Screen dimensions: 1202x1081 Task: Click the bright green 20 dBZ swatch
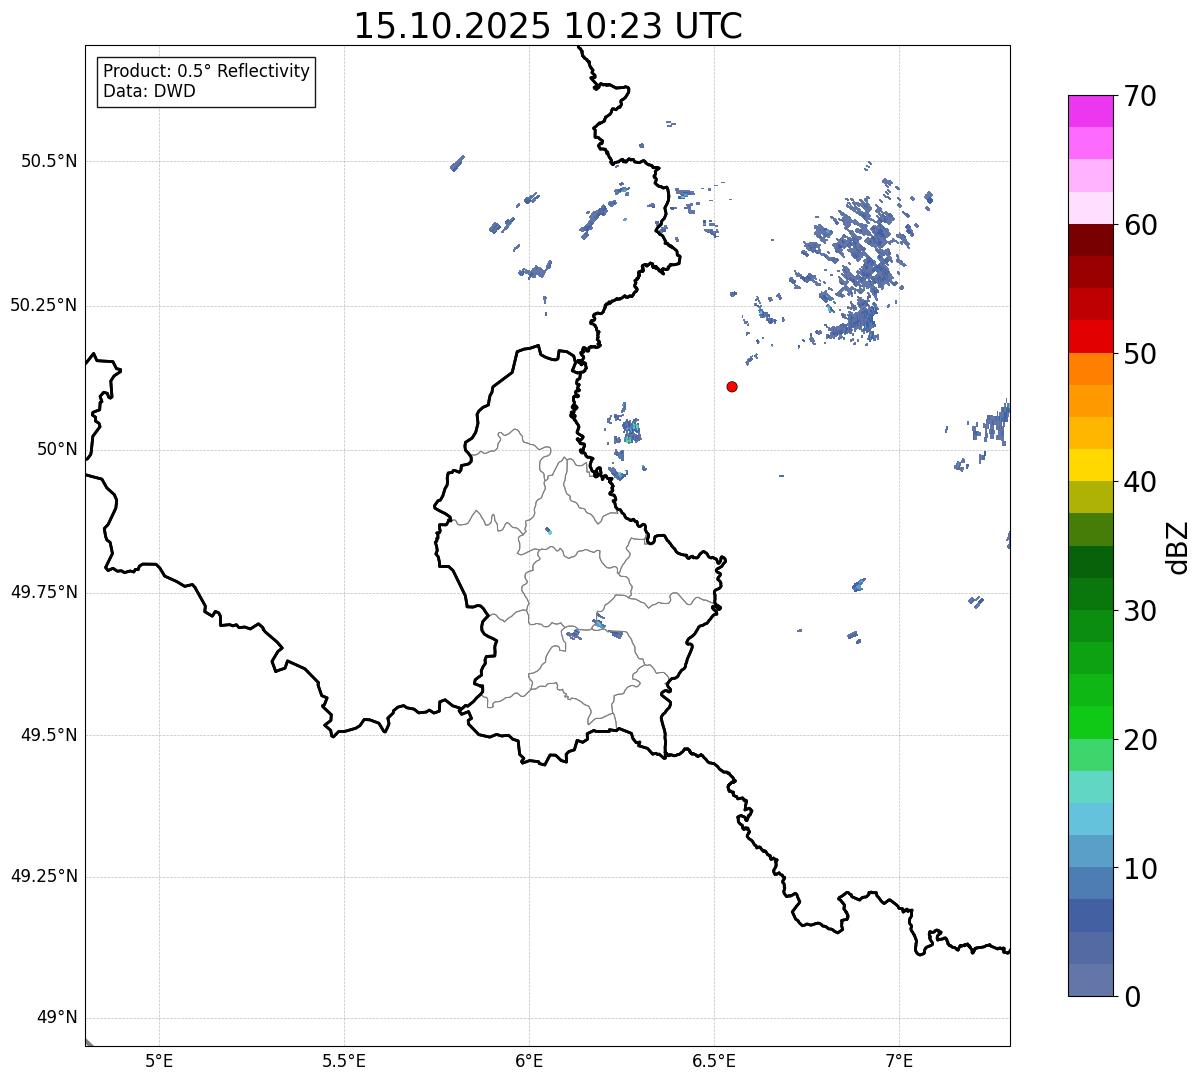coord(1090,722)
